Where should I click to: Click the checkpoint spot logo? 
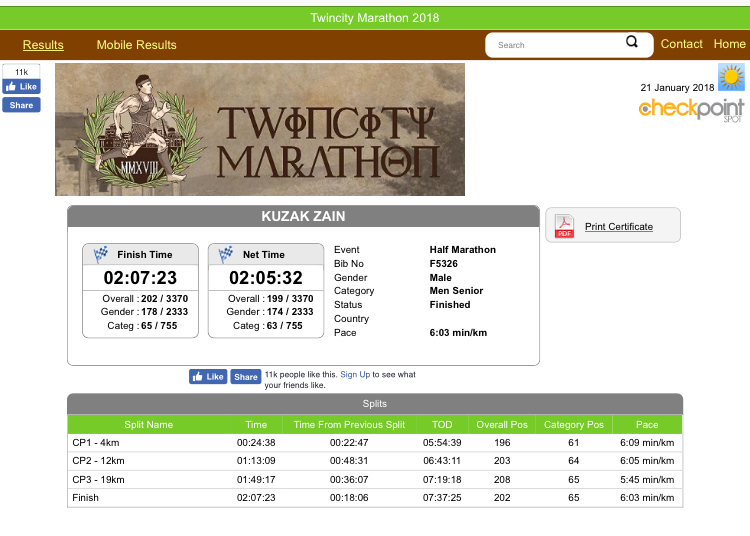[691, 110]
